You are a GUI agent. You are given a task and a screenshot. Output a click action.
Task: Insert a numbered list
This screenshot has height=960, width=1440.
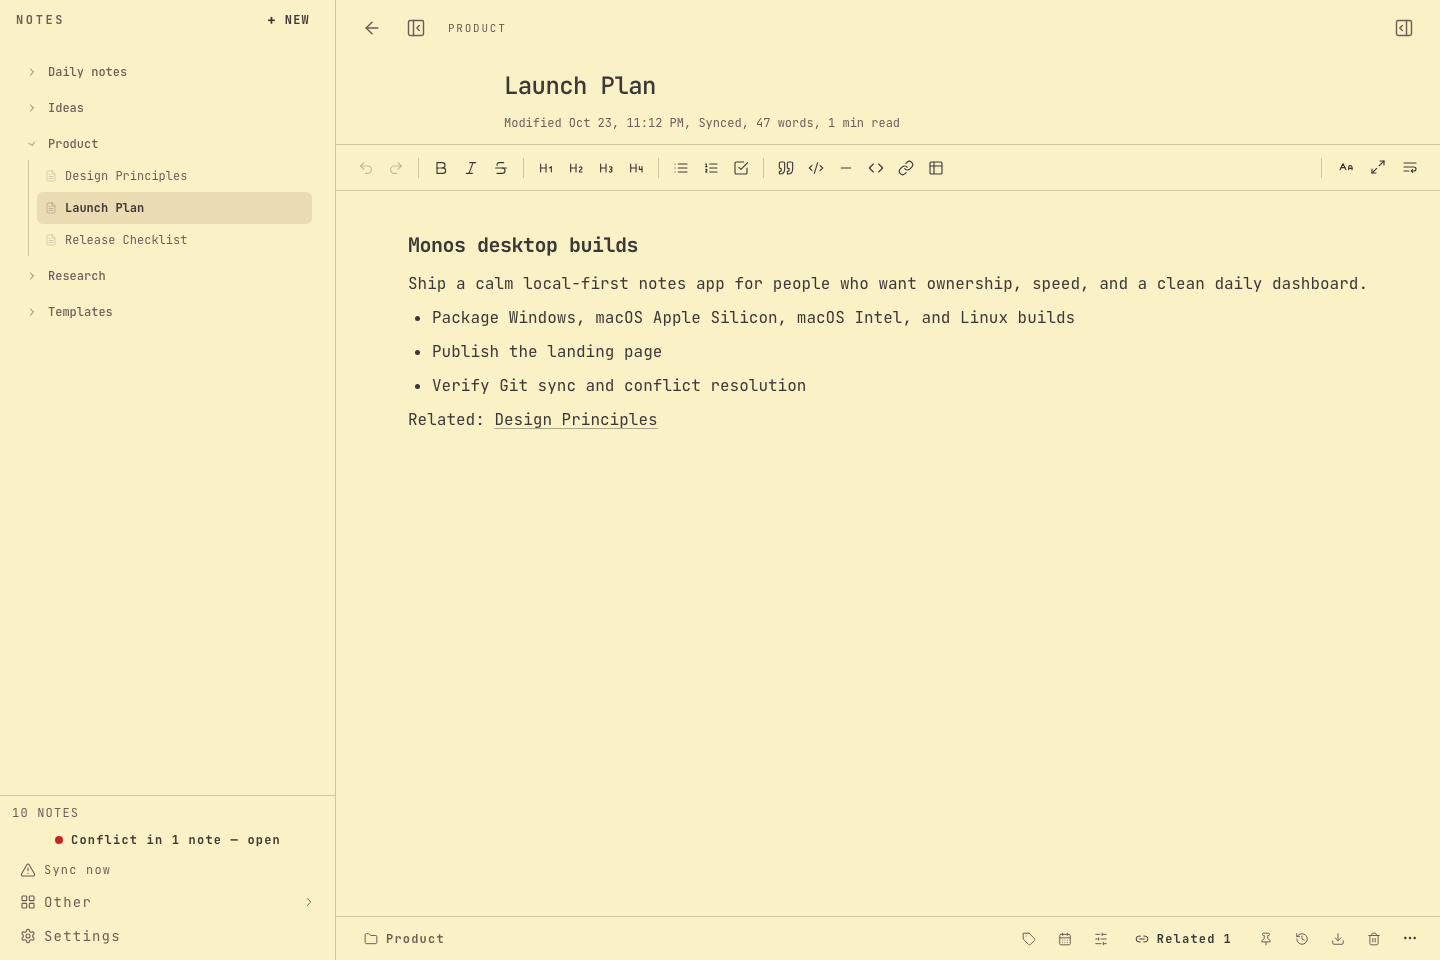pos(711,168)
